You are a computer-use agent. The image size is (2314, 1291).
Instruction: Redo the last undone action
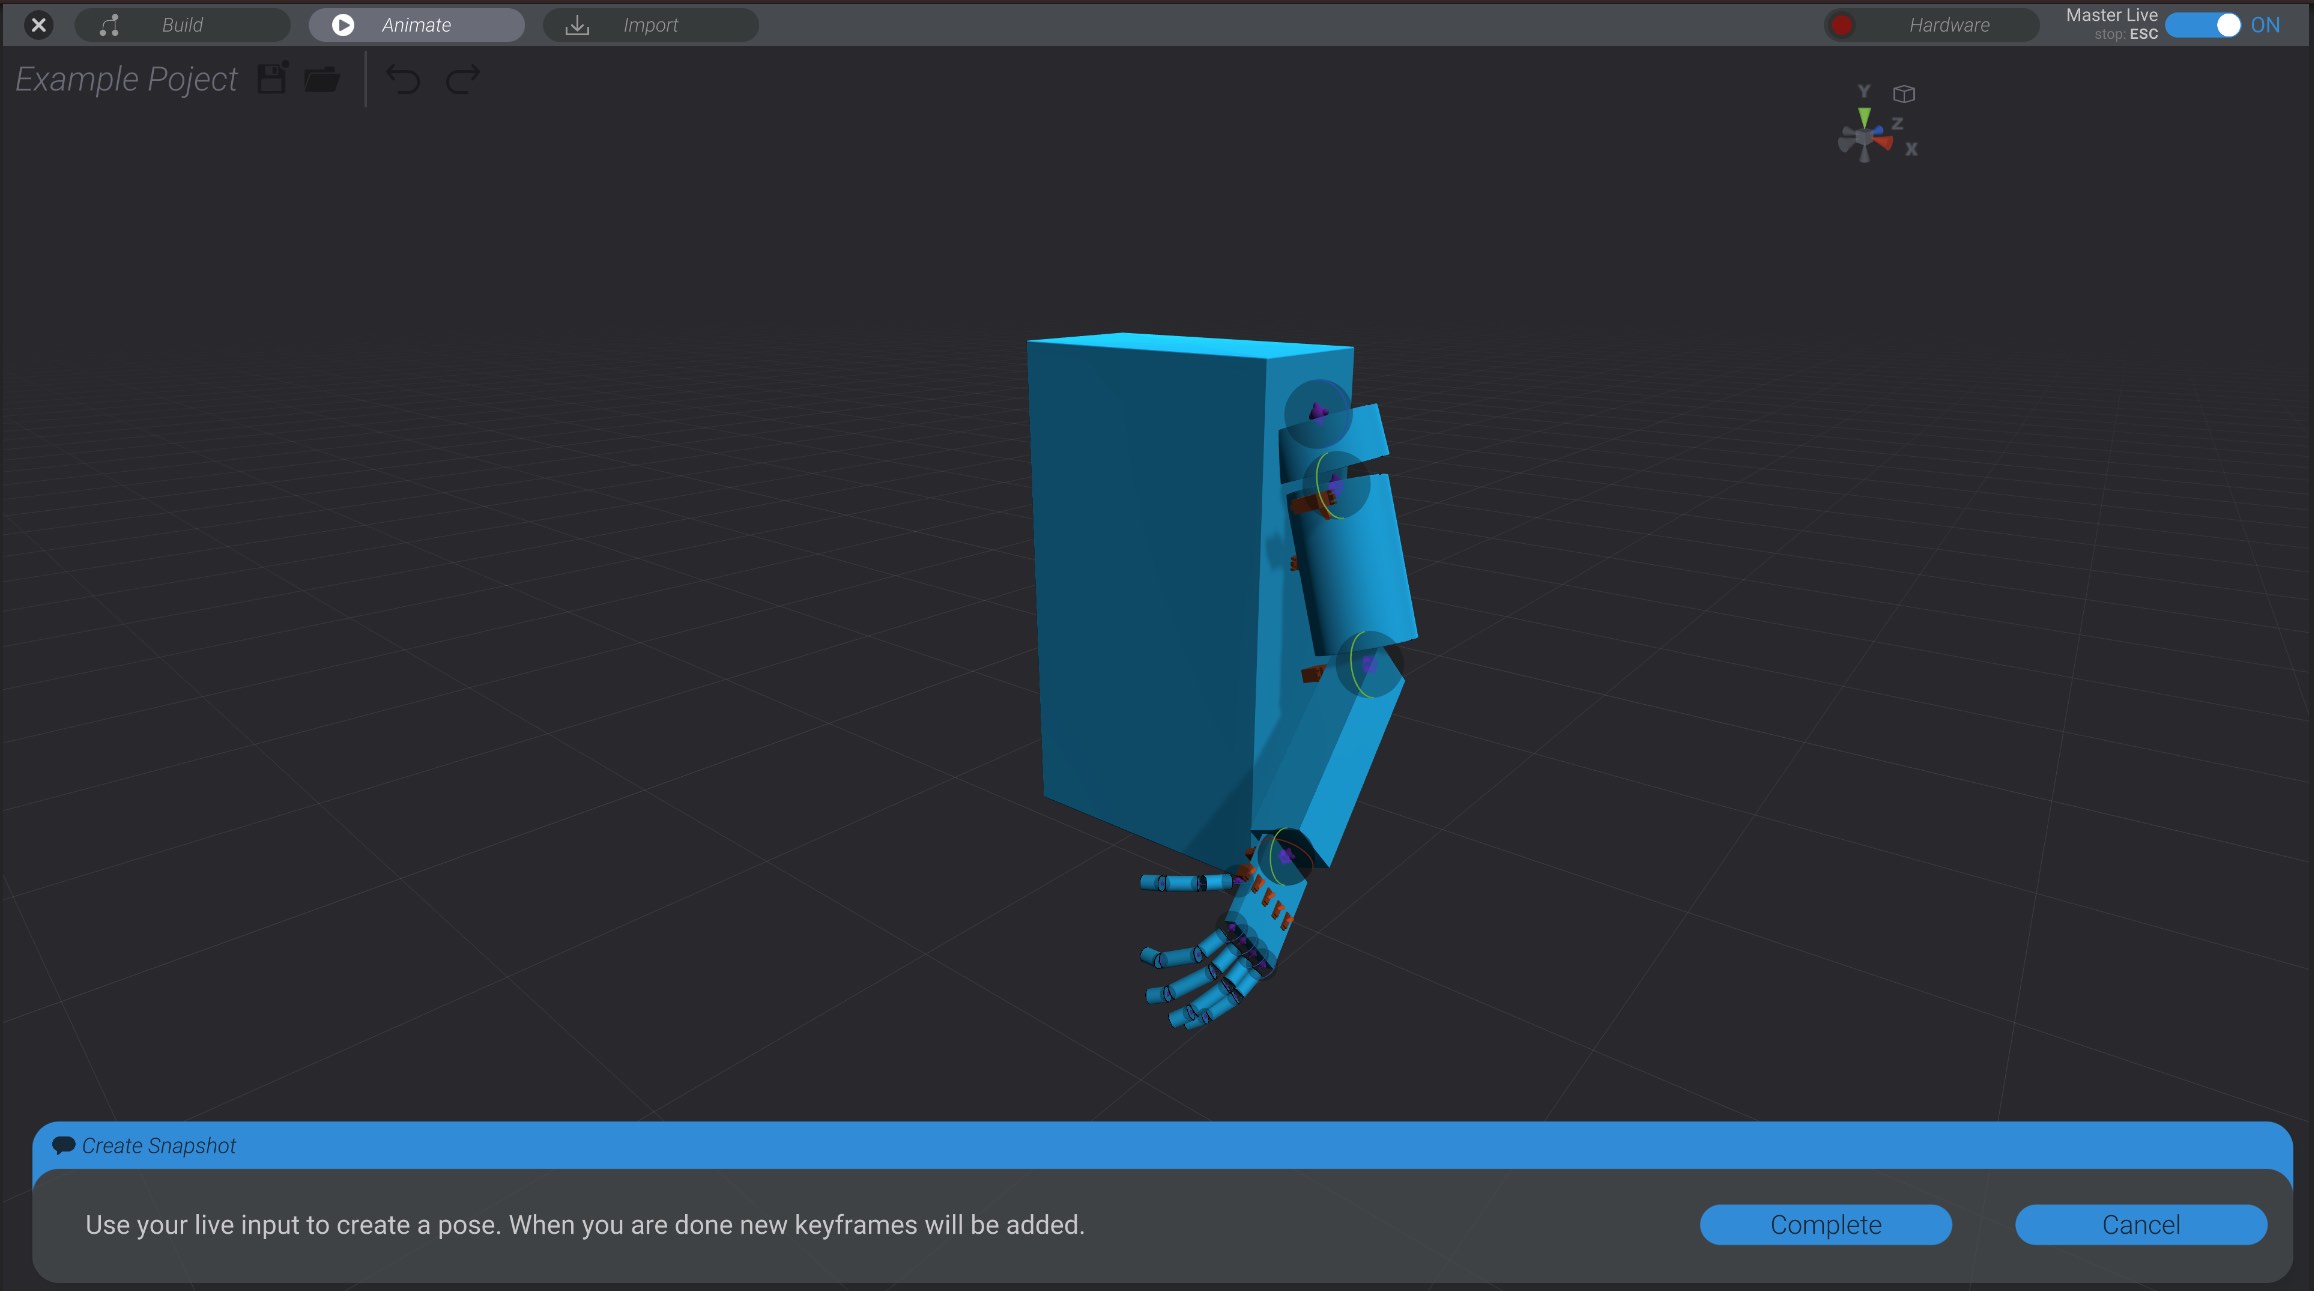click(x=460, y=79)
